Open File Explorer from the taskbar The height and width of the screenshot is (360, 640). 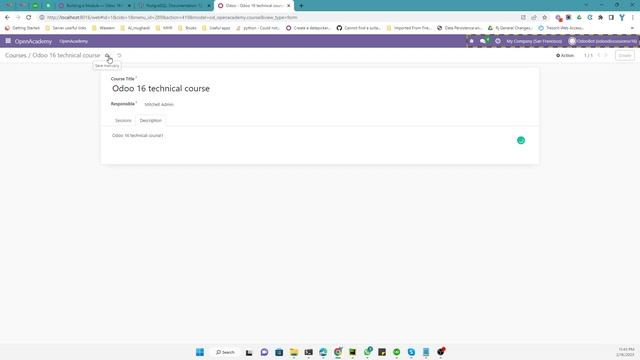click(294, 352)
